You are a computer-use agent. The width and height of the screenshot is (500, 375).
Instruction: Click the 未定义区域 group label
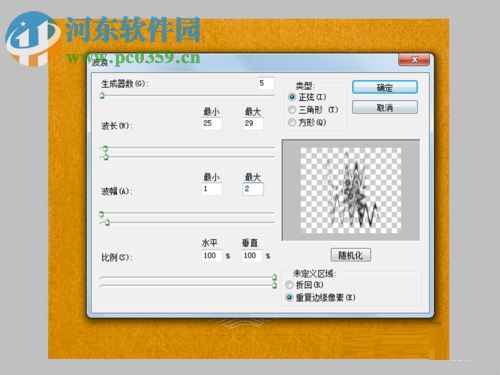[x=314, y=274]
